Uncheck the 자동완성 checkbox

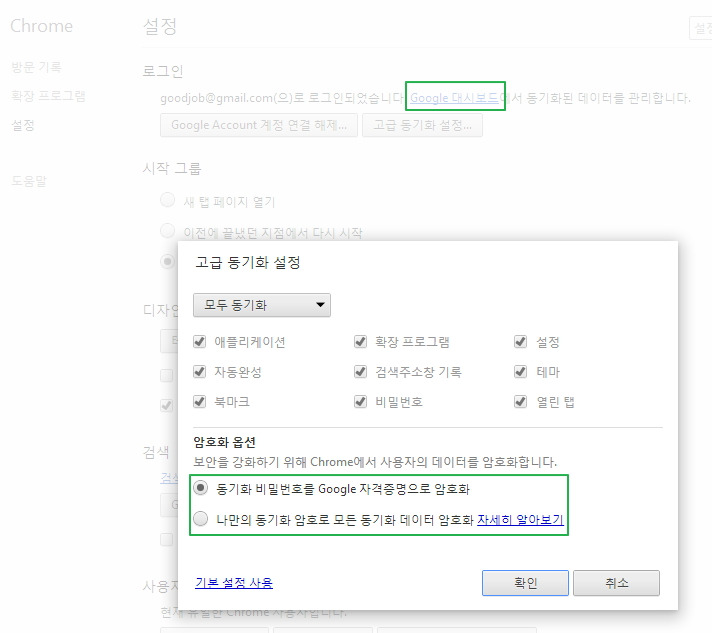(x=200, y=372)
